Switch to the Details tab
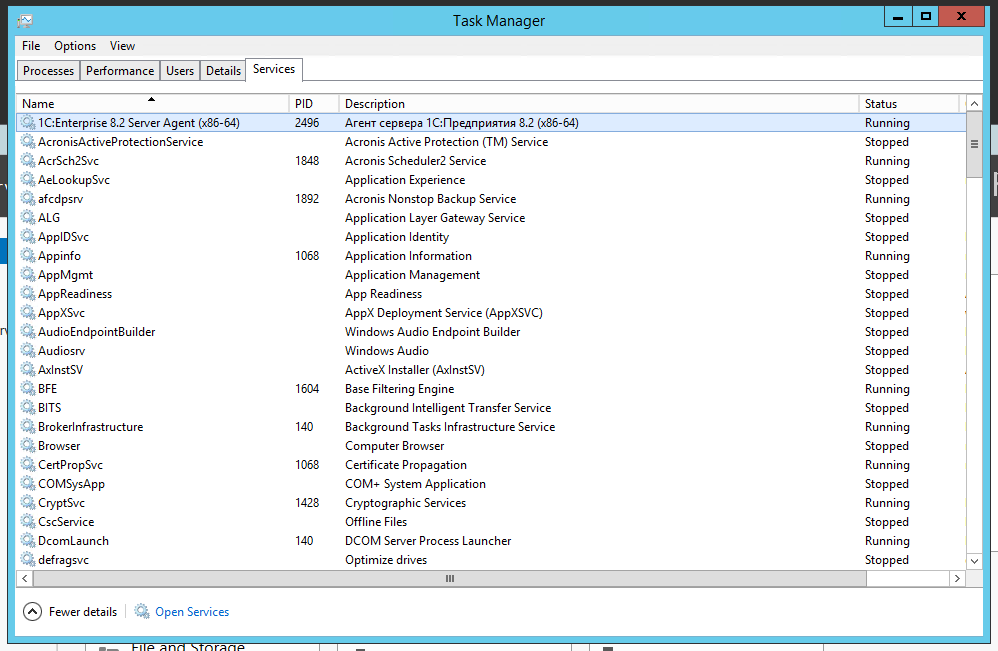Viewport: 998px width, 651px height. 223,71
